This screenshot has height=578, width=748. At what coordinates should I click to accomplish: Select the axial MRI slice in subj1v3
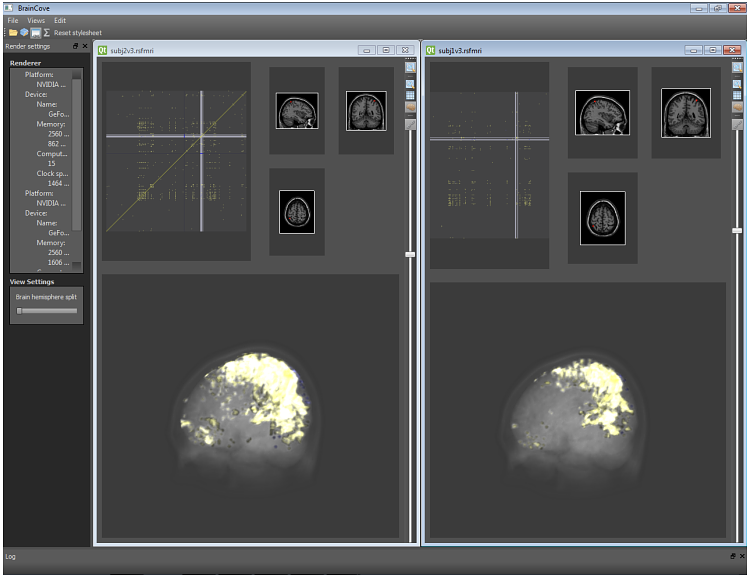coord(603,218)
